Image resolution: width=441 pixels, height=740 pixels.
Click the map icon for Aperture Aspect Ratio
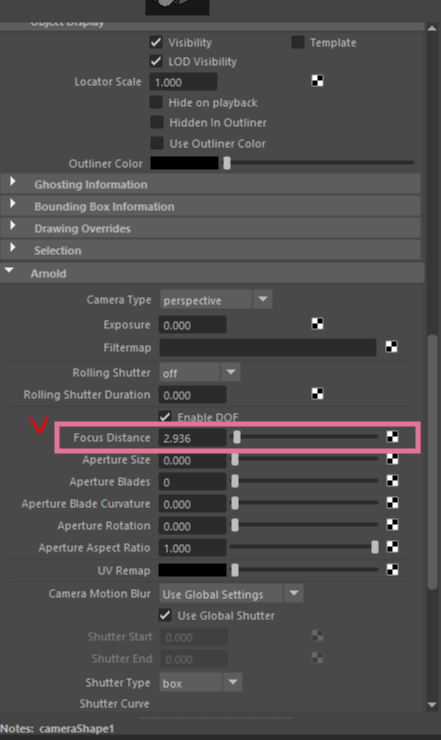pyautogui.click(x=392, y=547)
